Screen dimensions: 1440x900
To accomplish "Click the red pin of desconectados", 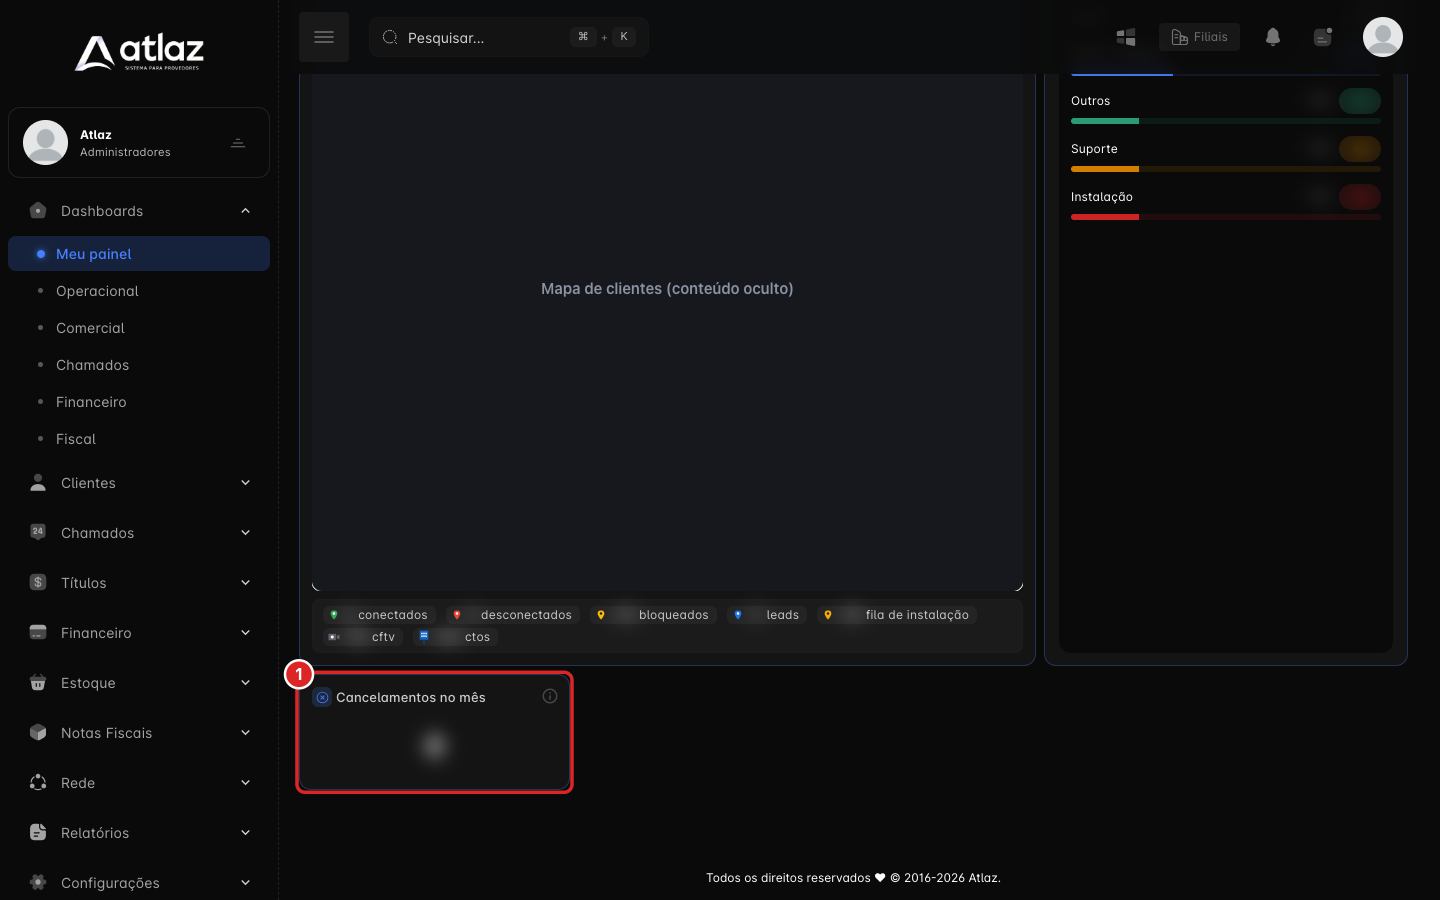I will coord(457,615).
